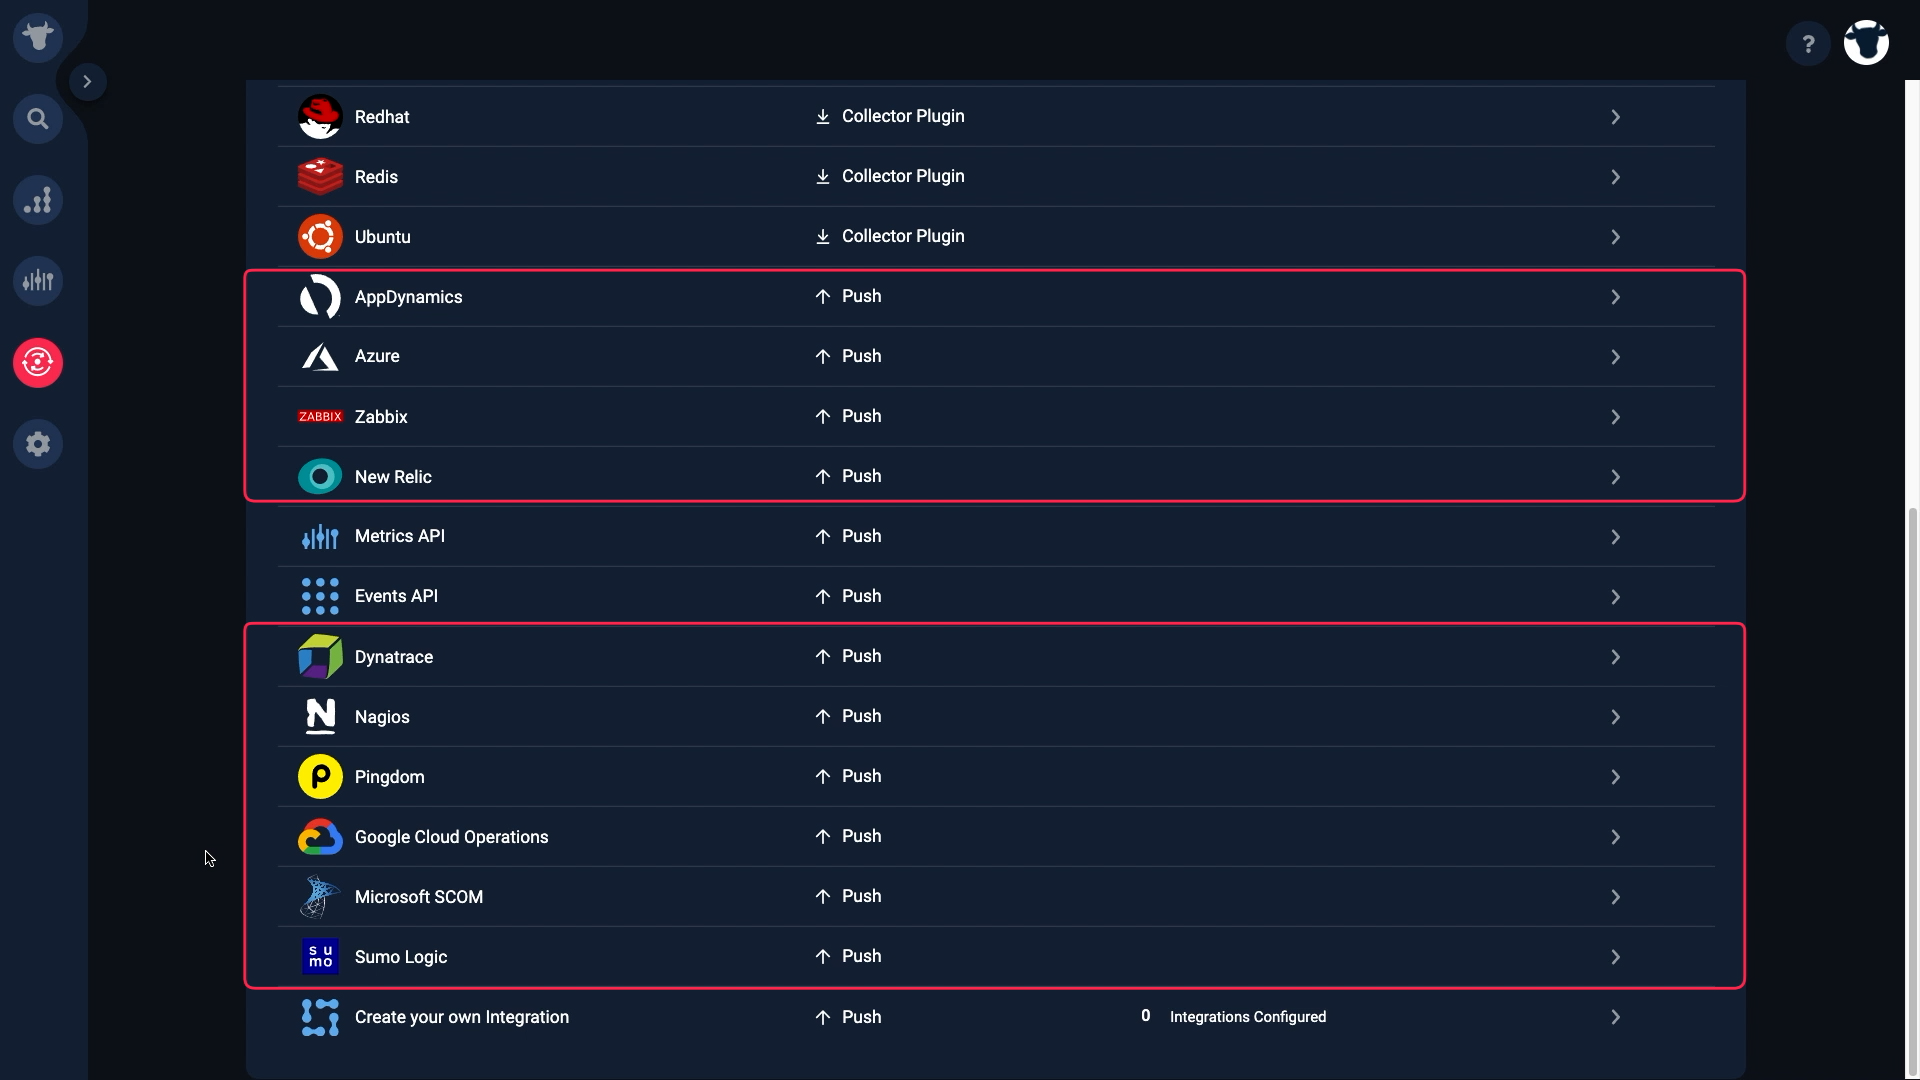Viewport: 1920px width, 1080px height.
Task: Open the Moogsoft cow logo home
Action: [x=38, y=38]
